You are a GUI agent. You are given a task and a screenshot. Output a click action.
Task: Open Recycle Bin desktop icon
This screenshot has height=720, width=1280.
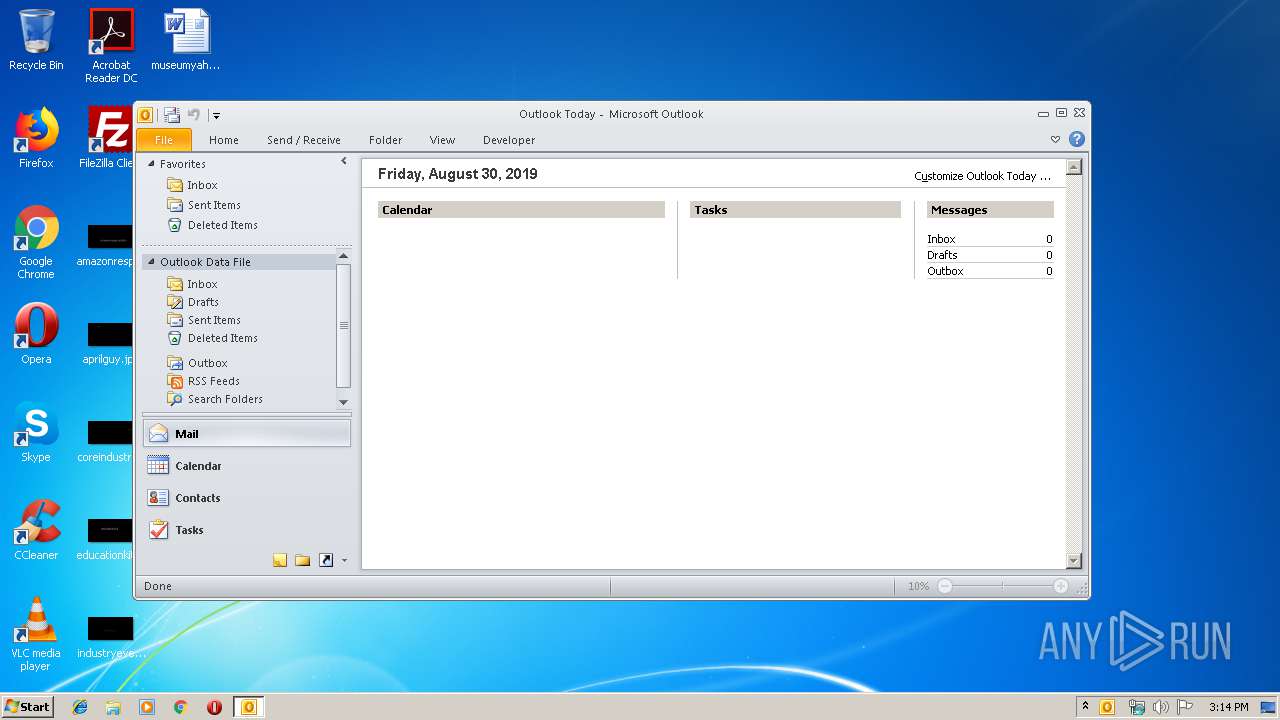pos(36,40)
